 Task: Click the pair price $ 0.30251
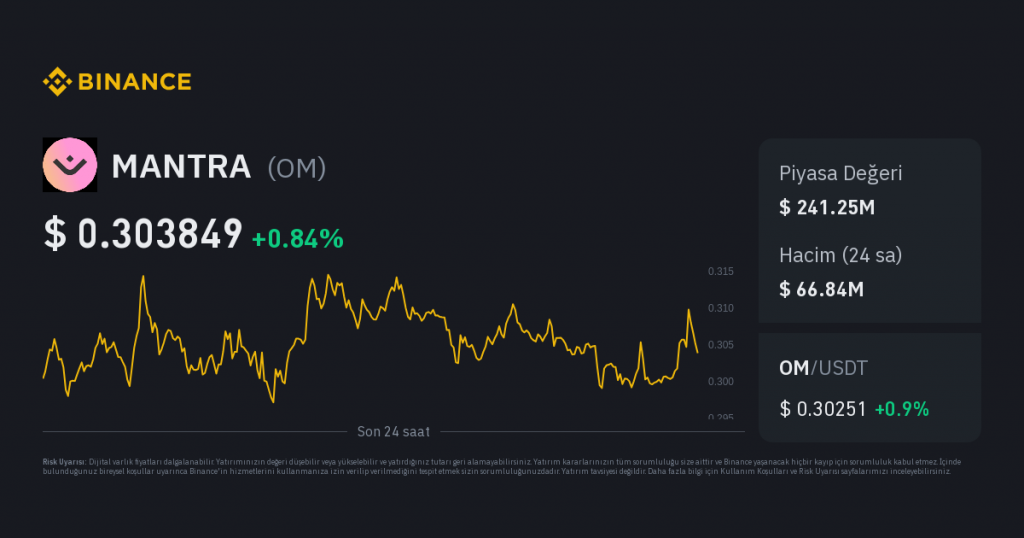point(823,409)
